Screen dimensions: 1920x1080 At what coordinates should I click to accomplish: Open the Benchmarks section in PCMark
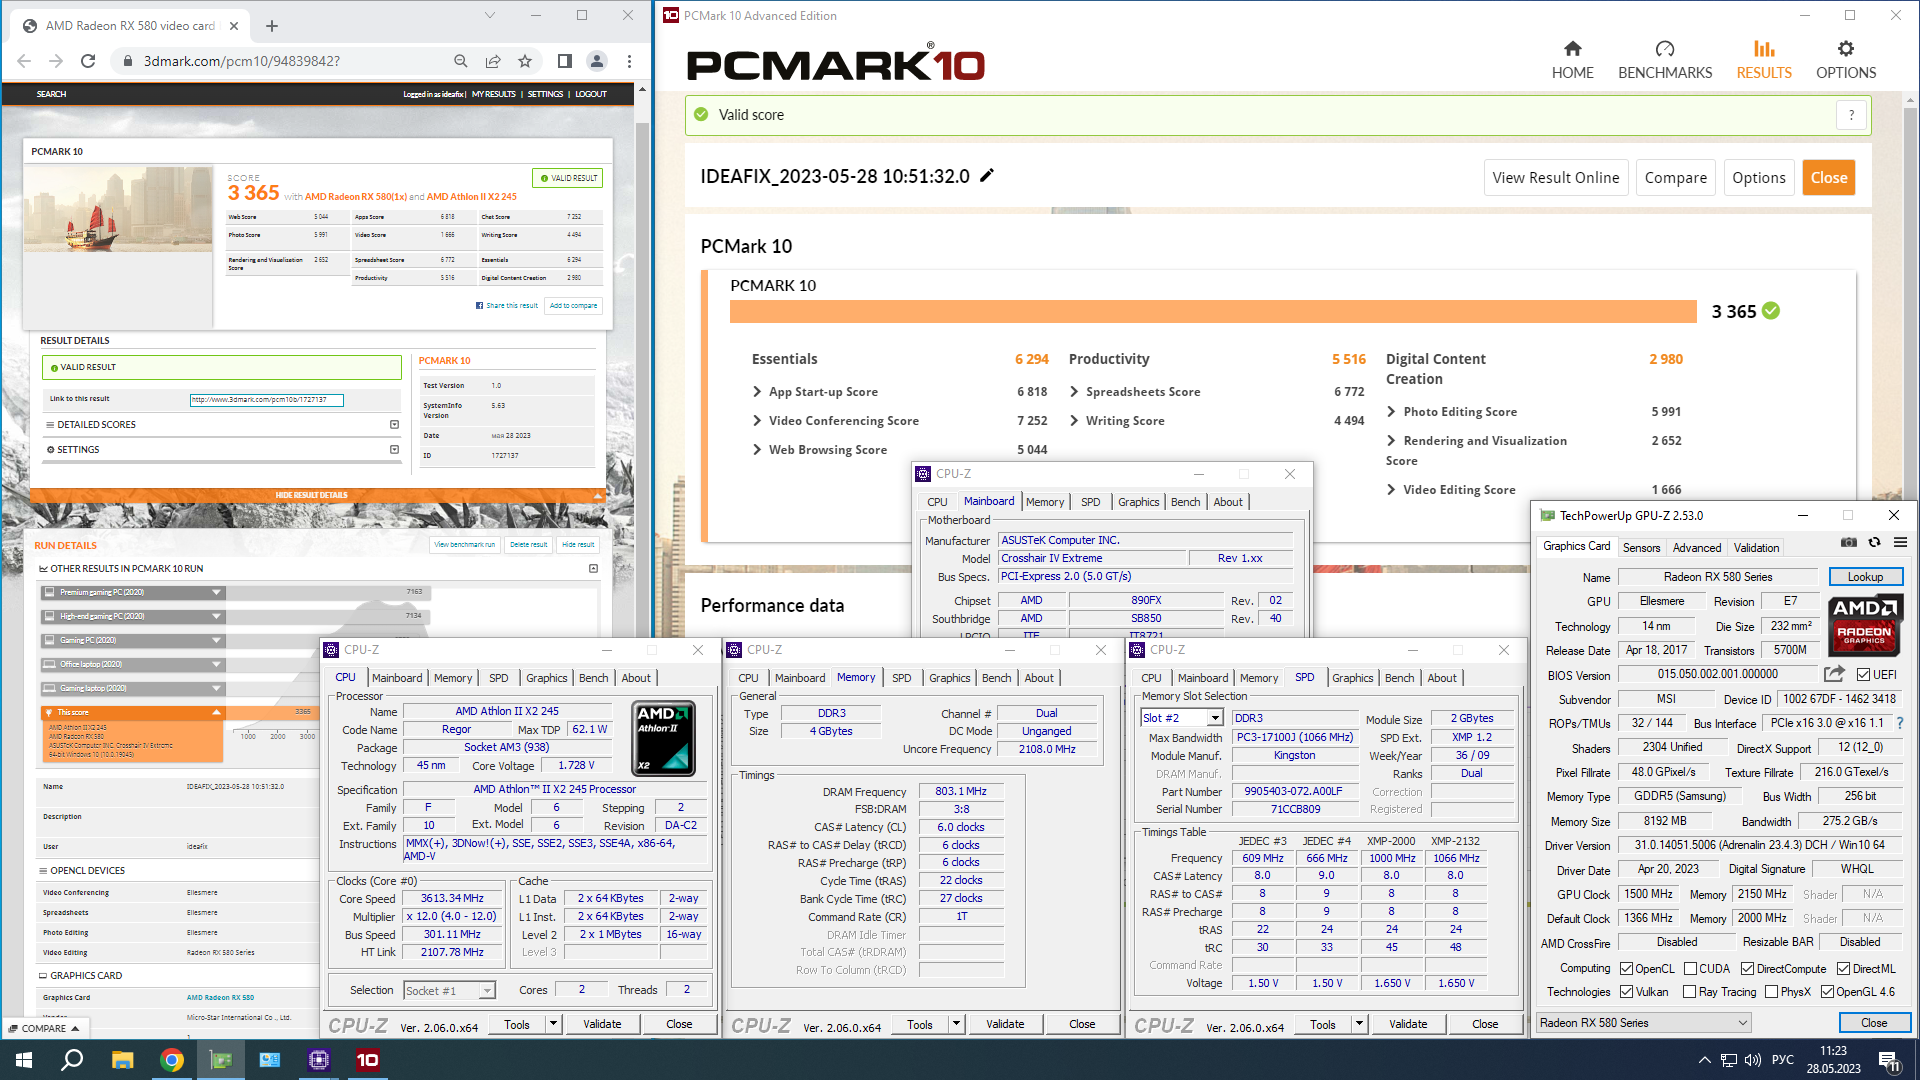click(x=1665, y=60)
